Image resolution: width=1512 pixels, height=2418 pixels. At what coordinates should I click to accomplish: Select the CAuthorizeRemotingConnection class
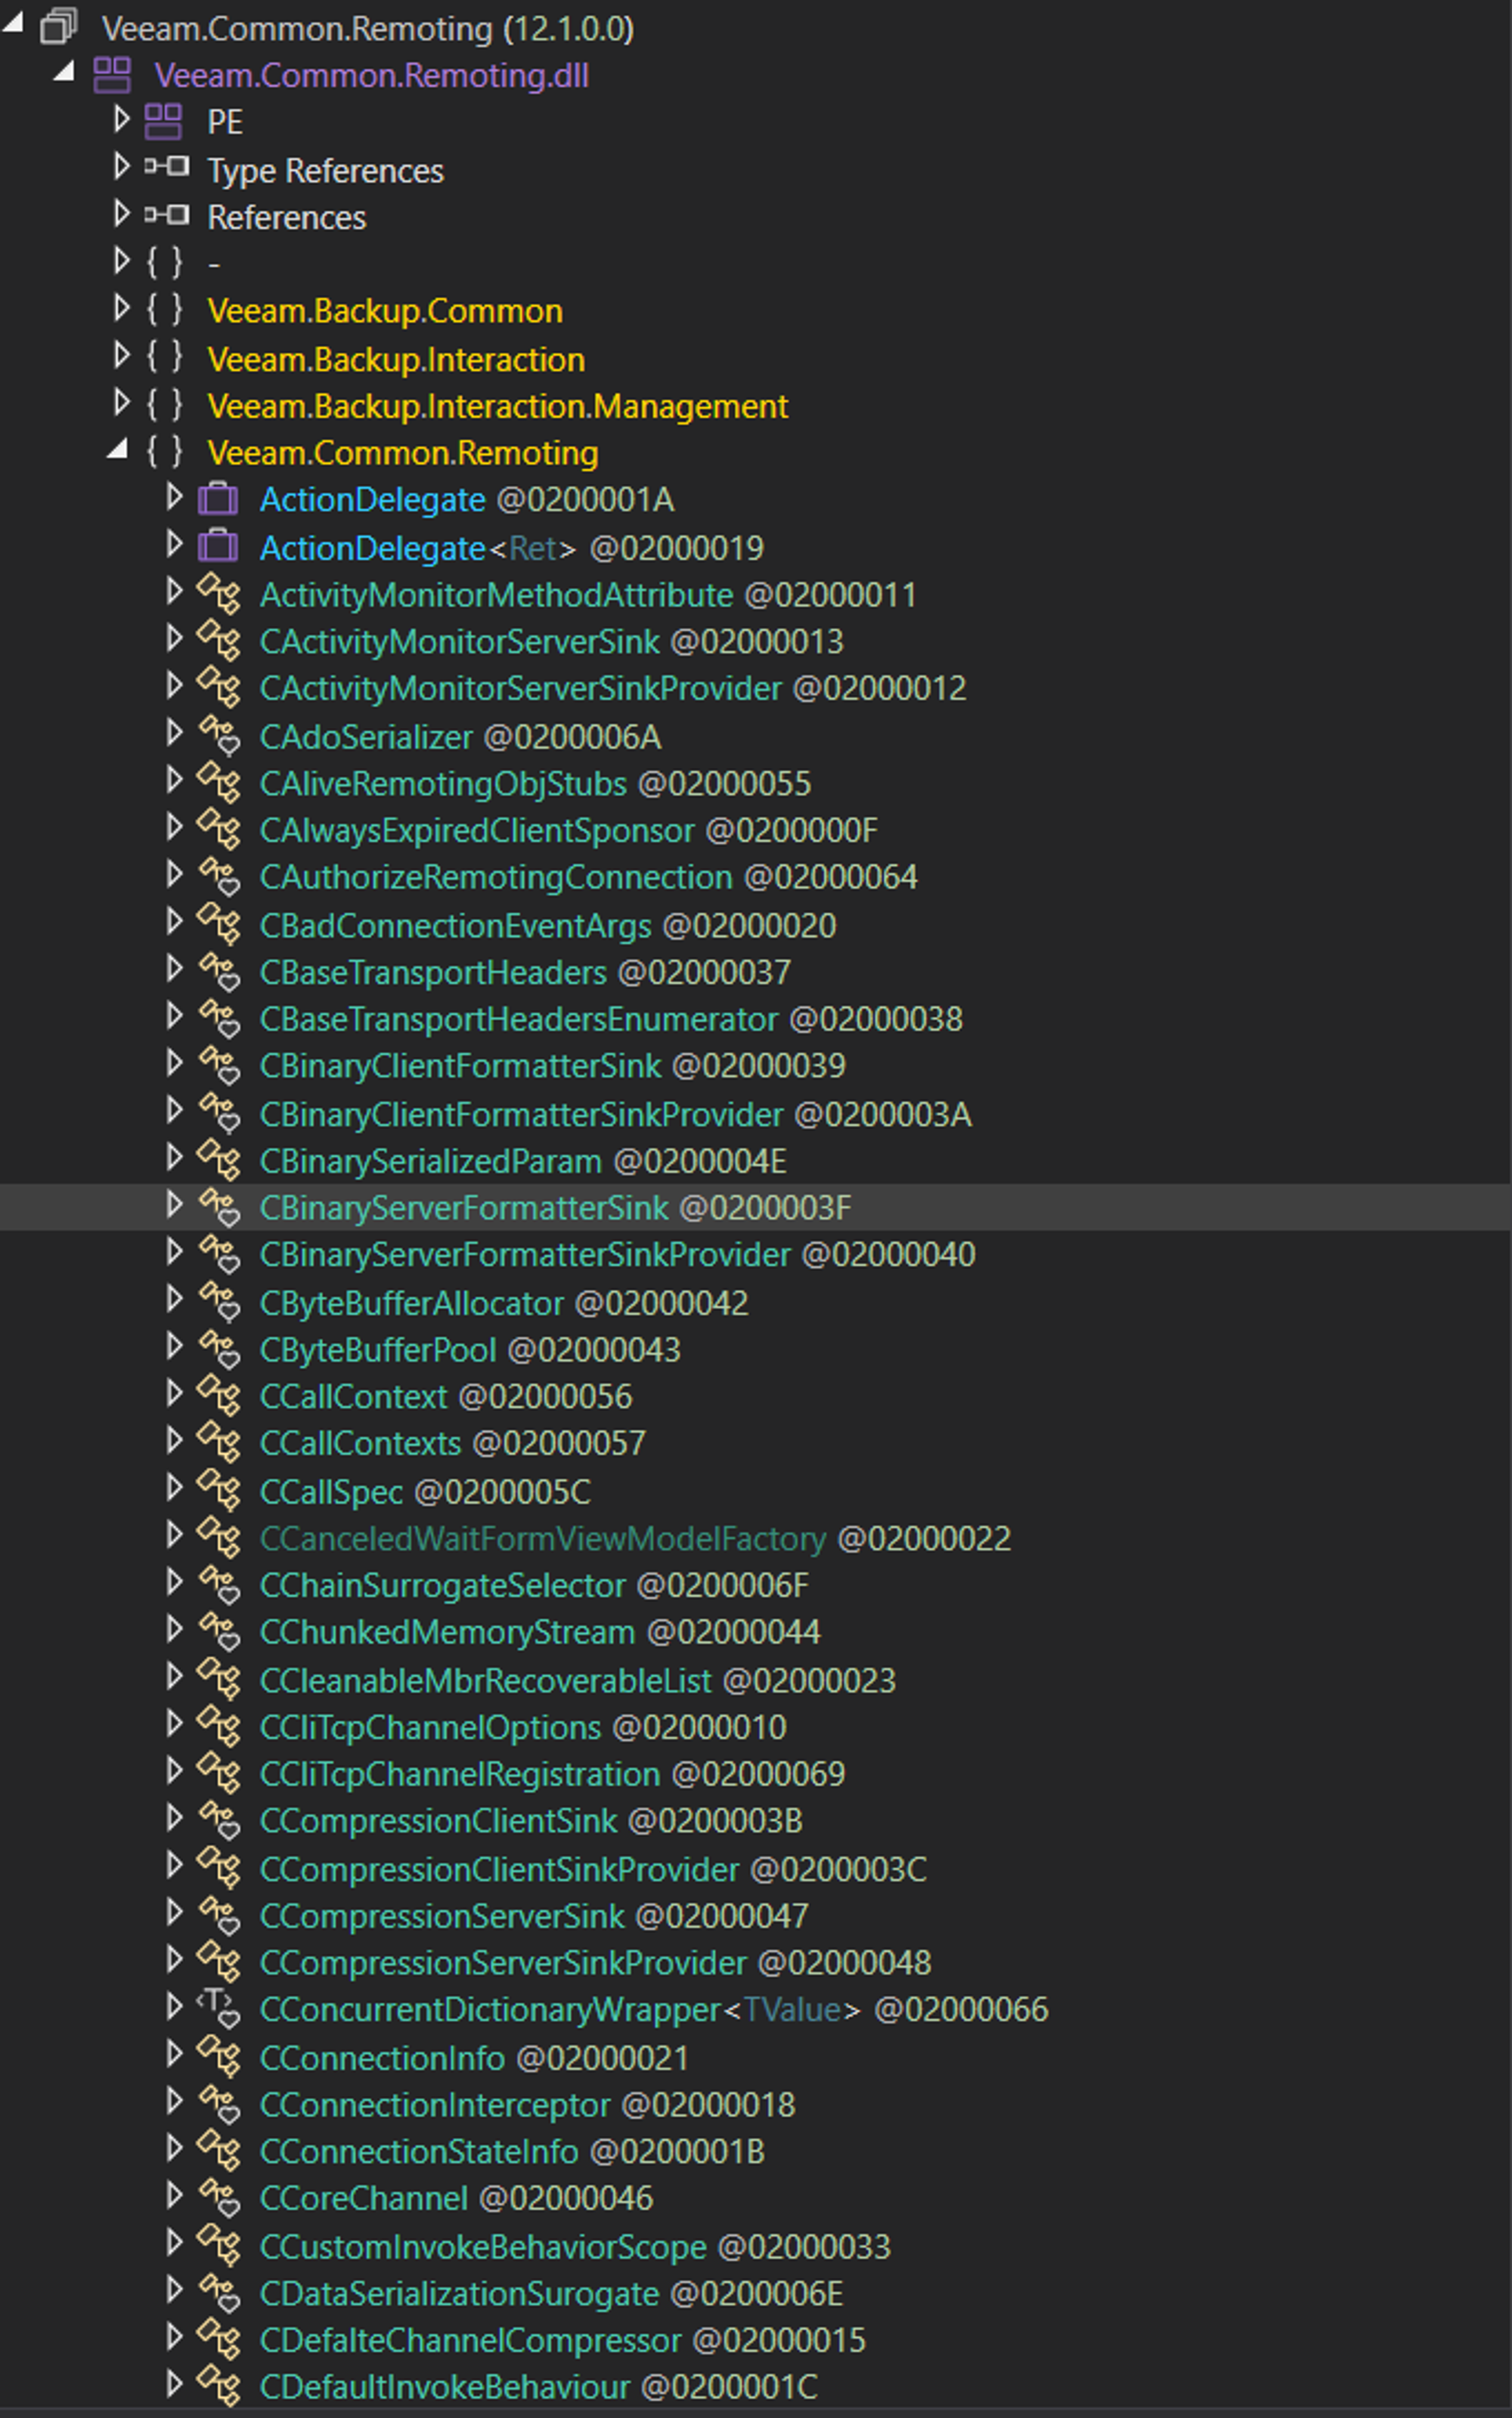coord(496,877)
